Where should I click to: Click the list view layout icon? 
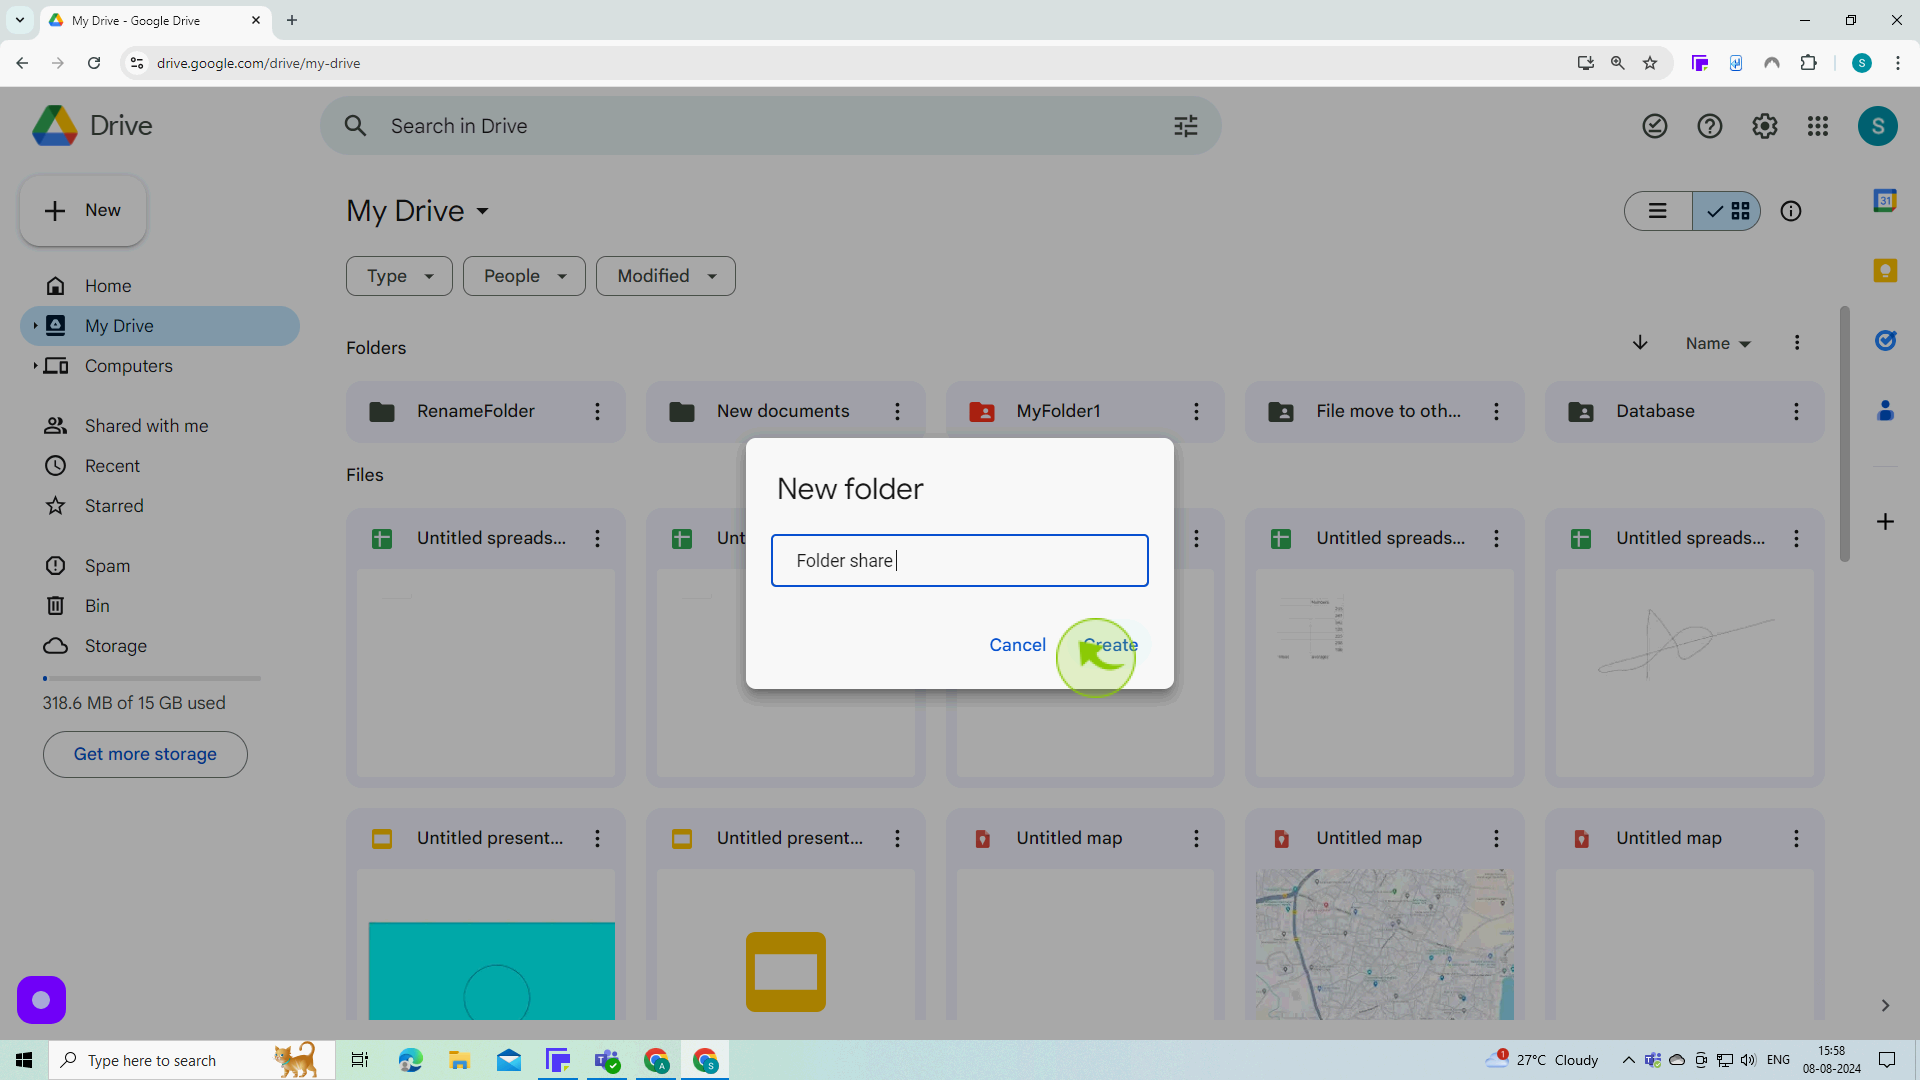click(x=1660, y=211)
